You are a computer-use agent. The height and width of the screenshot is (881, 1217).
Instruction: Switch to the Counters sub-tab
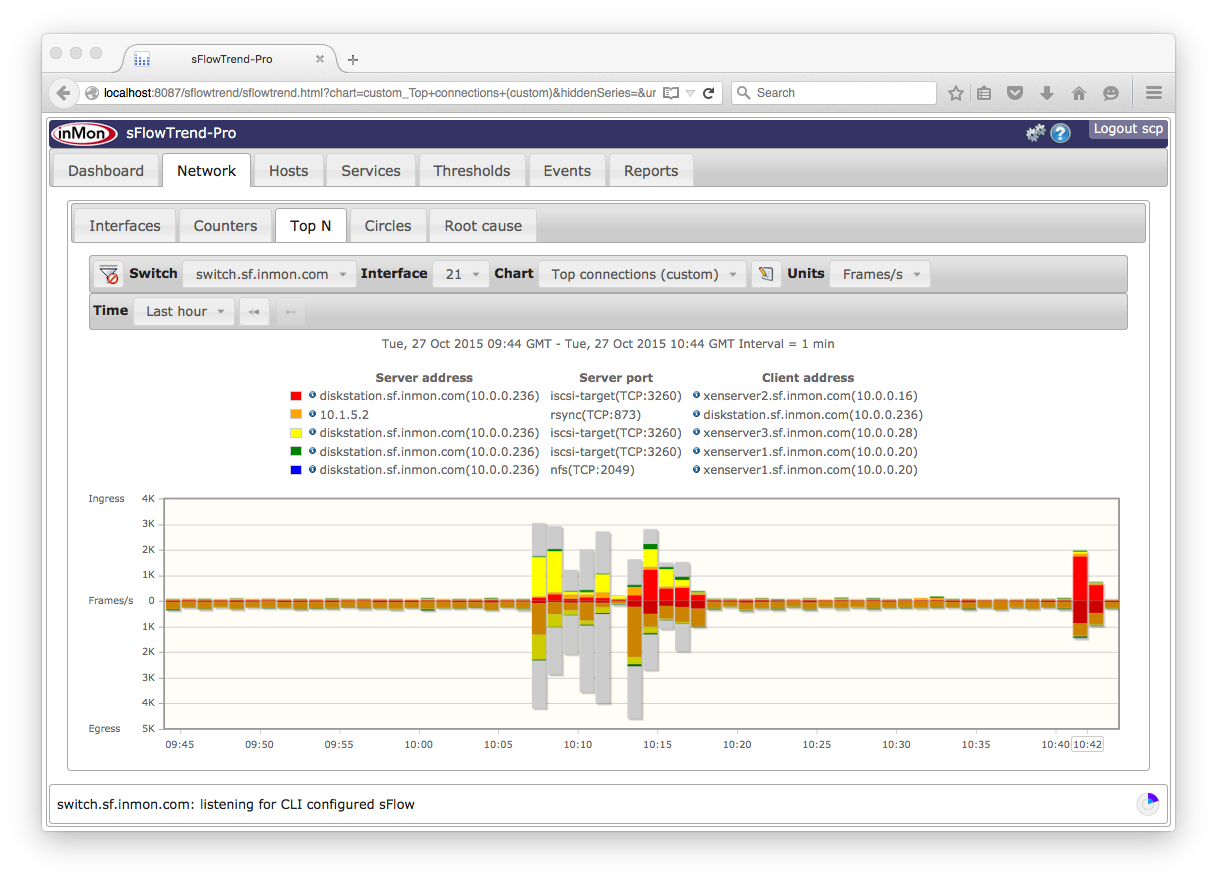(226, 226)
